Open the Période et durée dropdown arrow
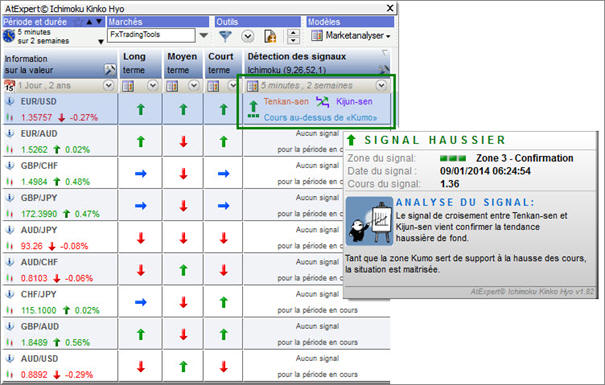605x385 pixels. 101,41
